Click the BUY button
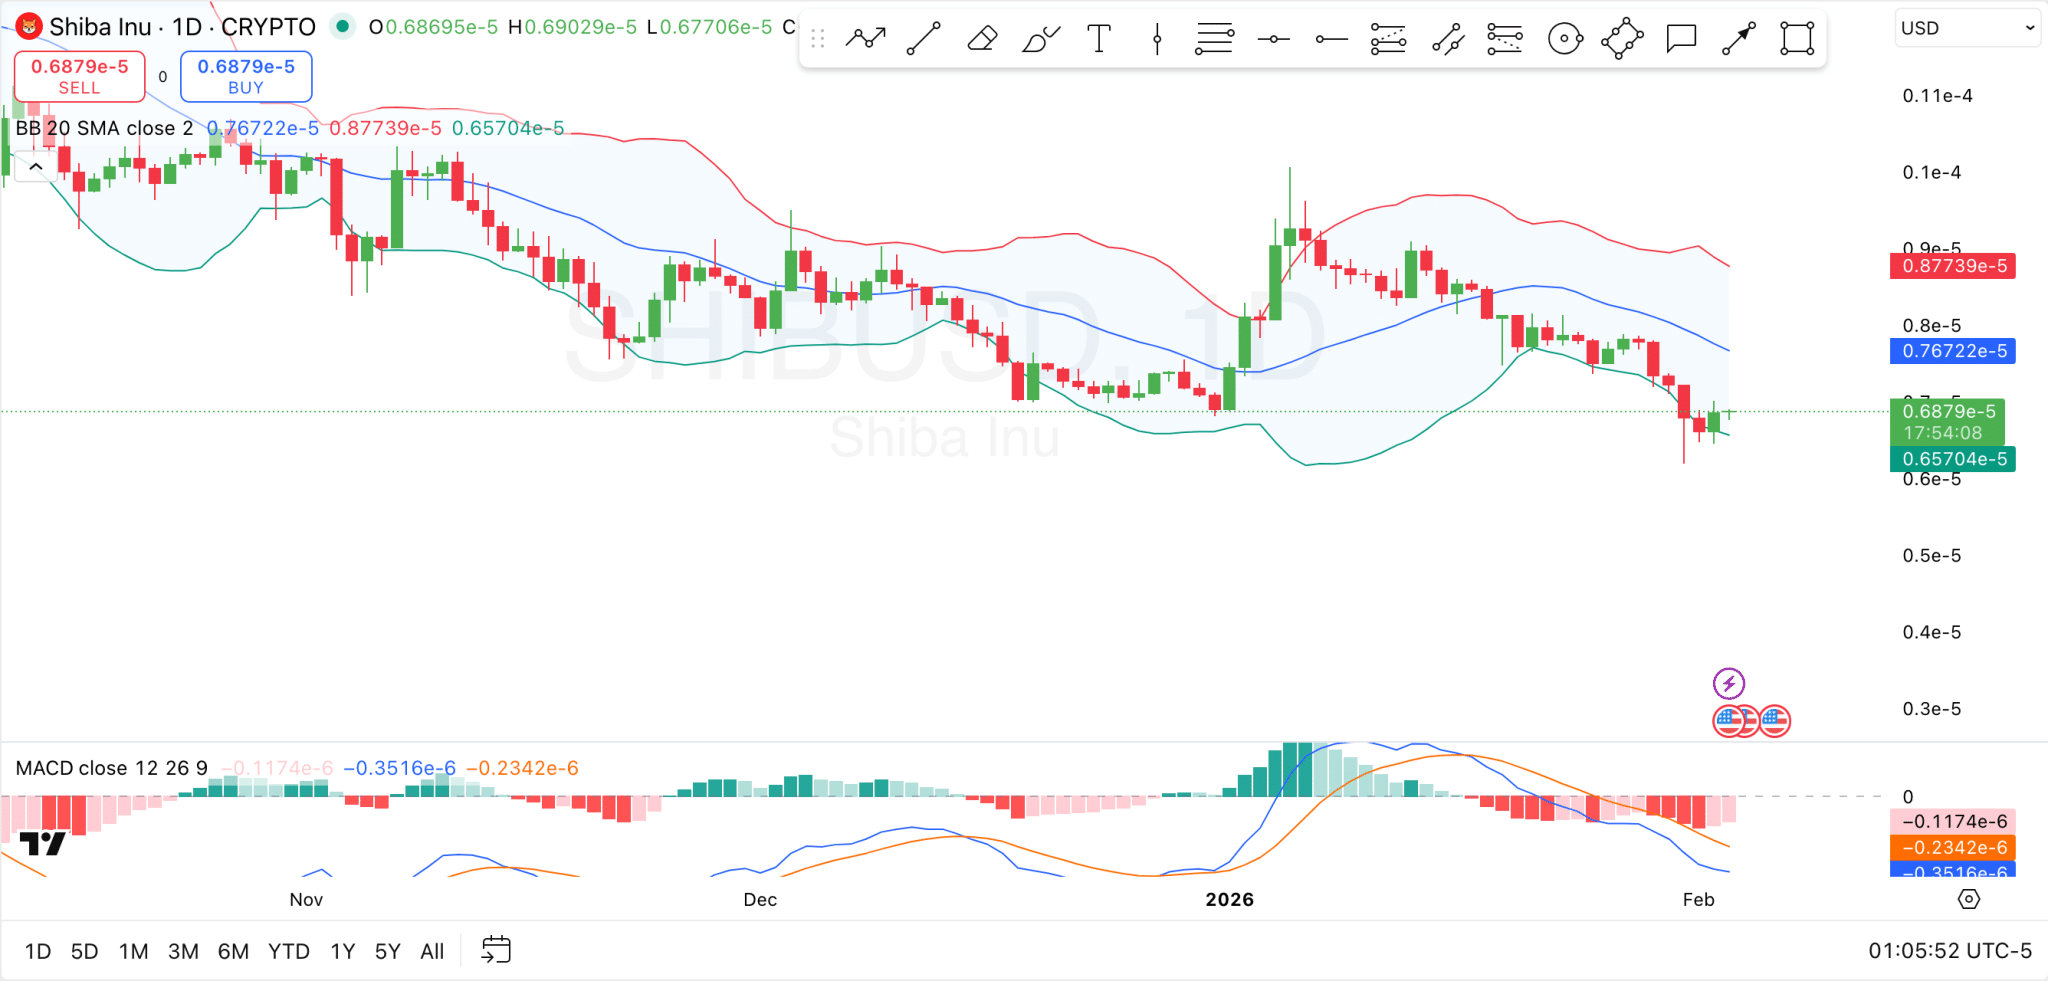The image size is (2048, 981). [245, 76]
